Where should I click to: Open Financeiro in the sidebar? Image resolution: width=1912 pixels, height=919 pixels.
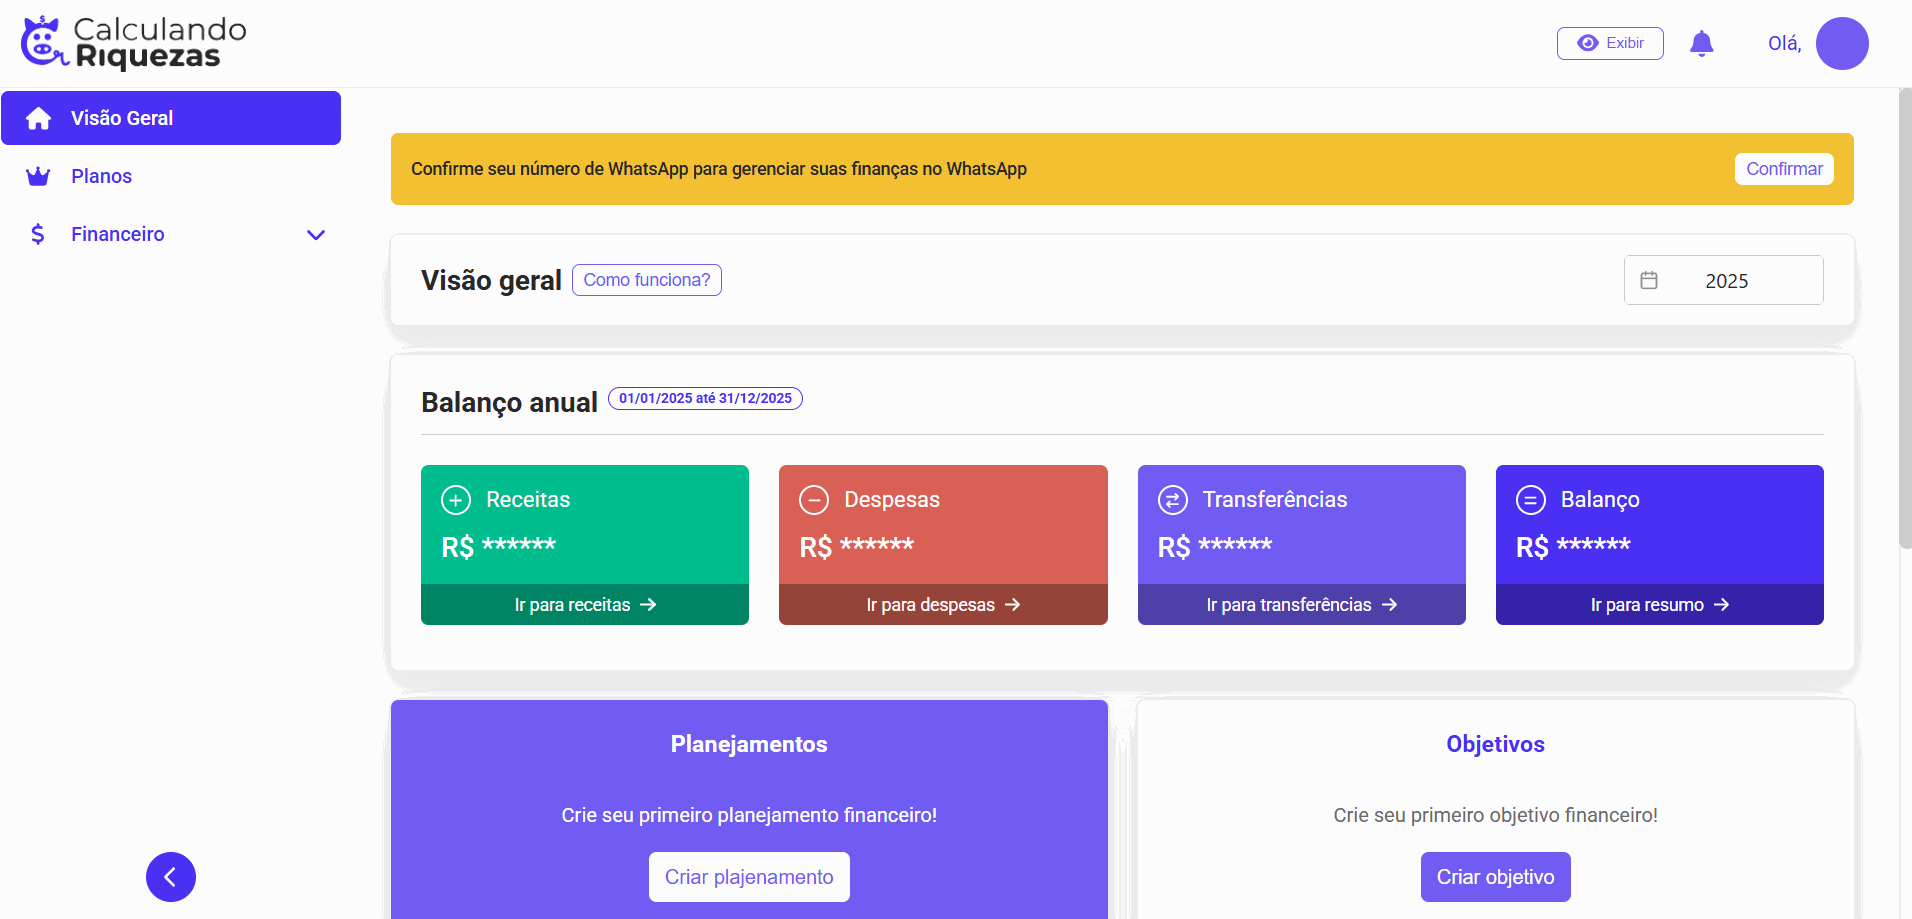coord(171,234)
